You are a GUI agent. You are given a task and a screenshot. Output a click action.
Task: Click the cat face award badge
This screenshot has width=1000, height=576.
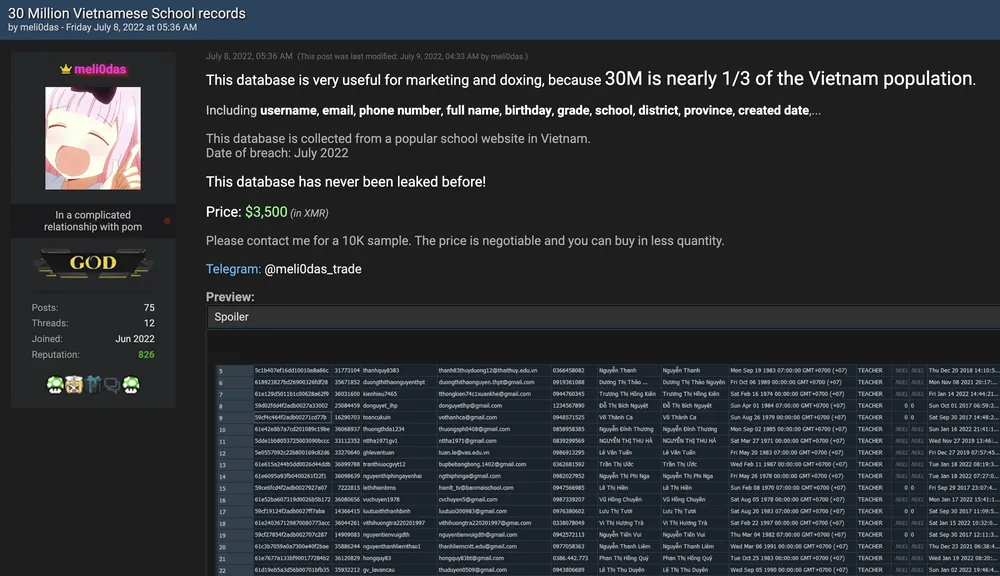74,384
